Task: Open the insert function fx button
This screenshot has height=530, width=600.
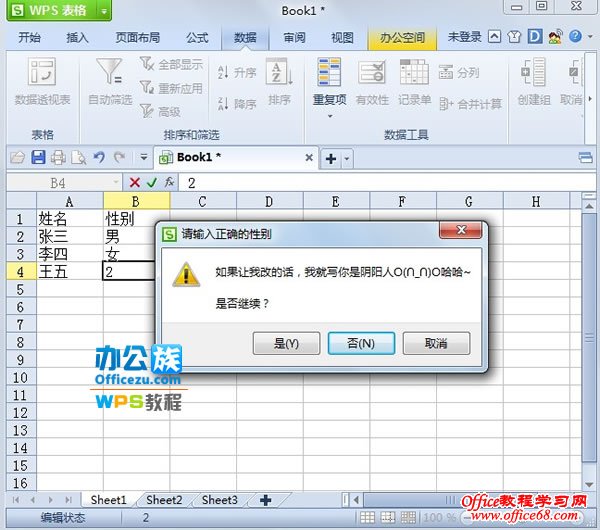Action: [170, 182]
